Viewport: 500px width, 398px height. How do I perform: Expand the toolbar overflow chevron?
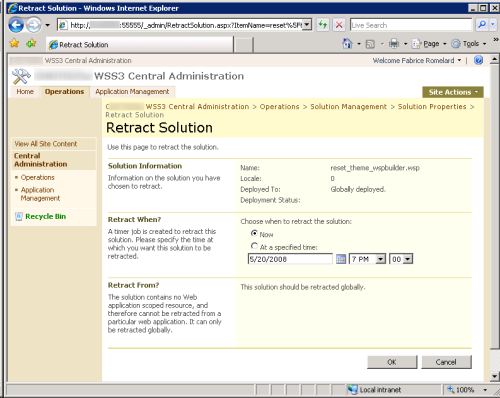click(496, 39)
